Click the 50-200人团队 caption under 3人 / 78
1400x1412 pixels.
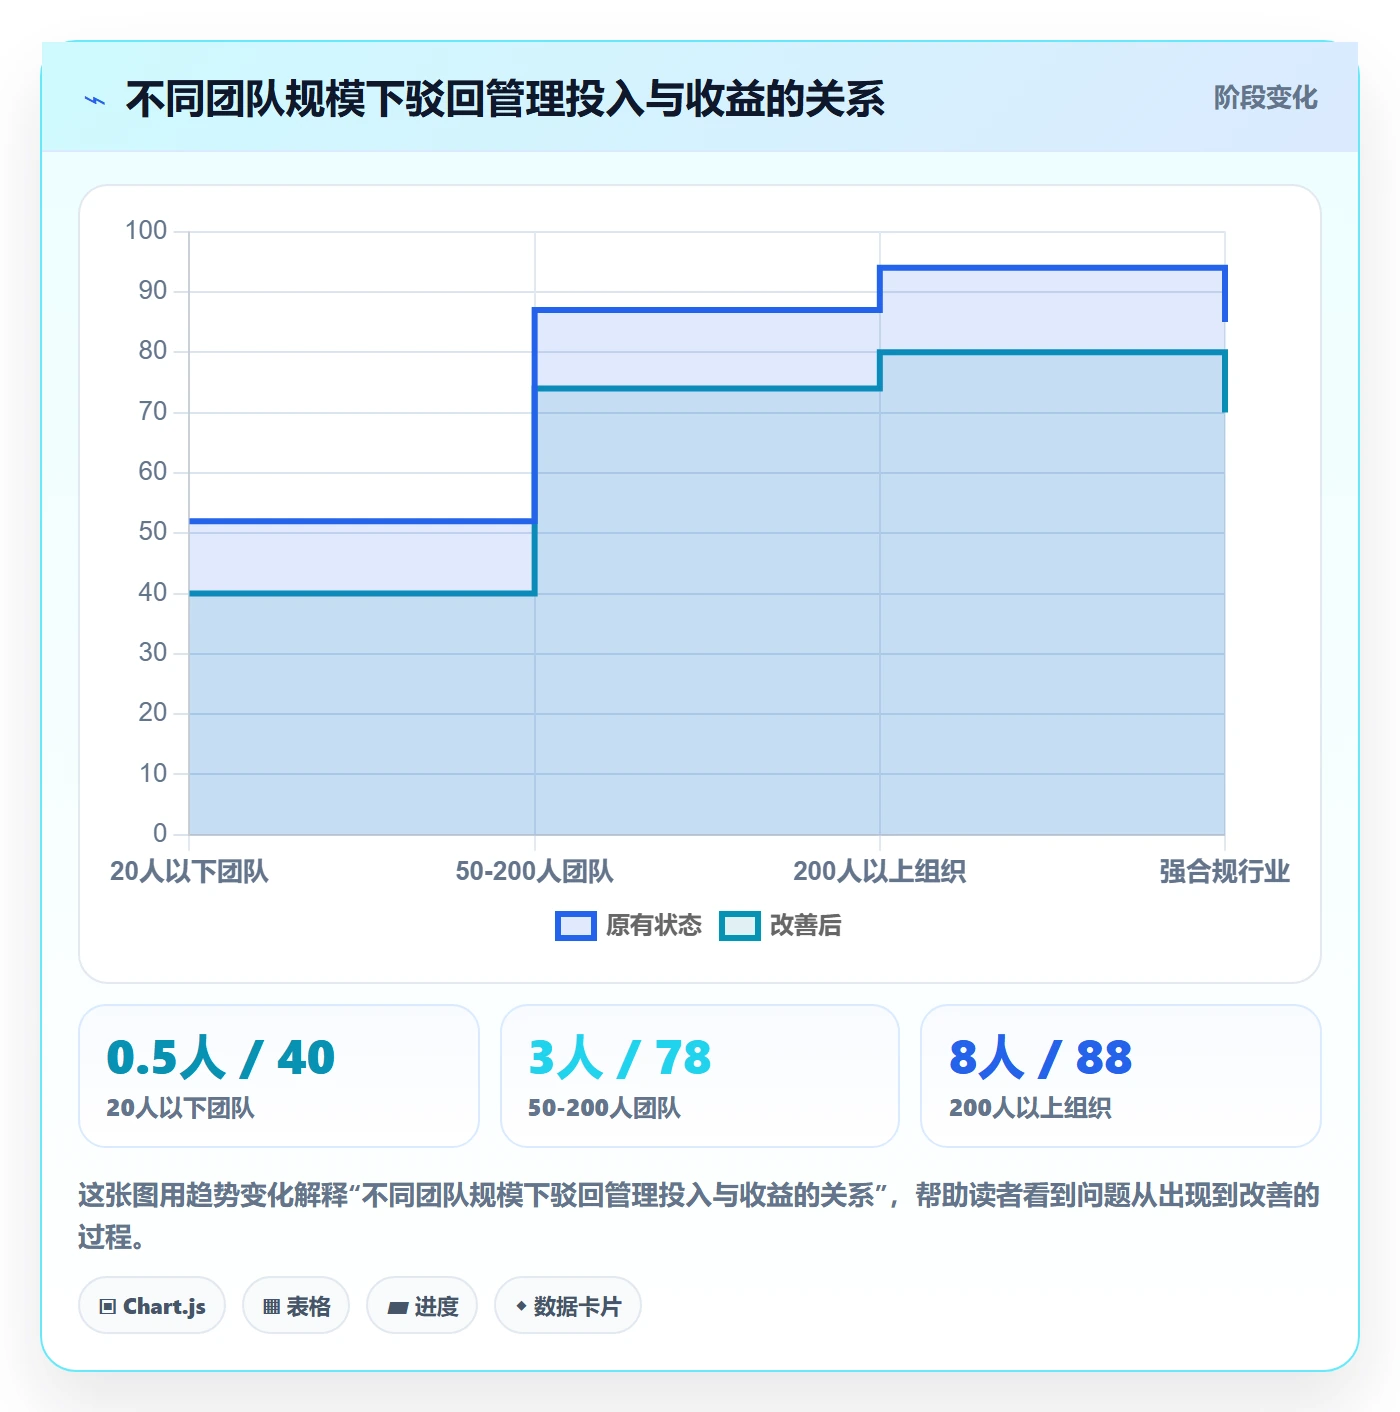604,1108
